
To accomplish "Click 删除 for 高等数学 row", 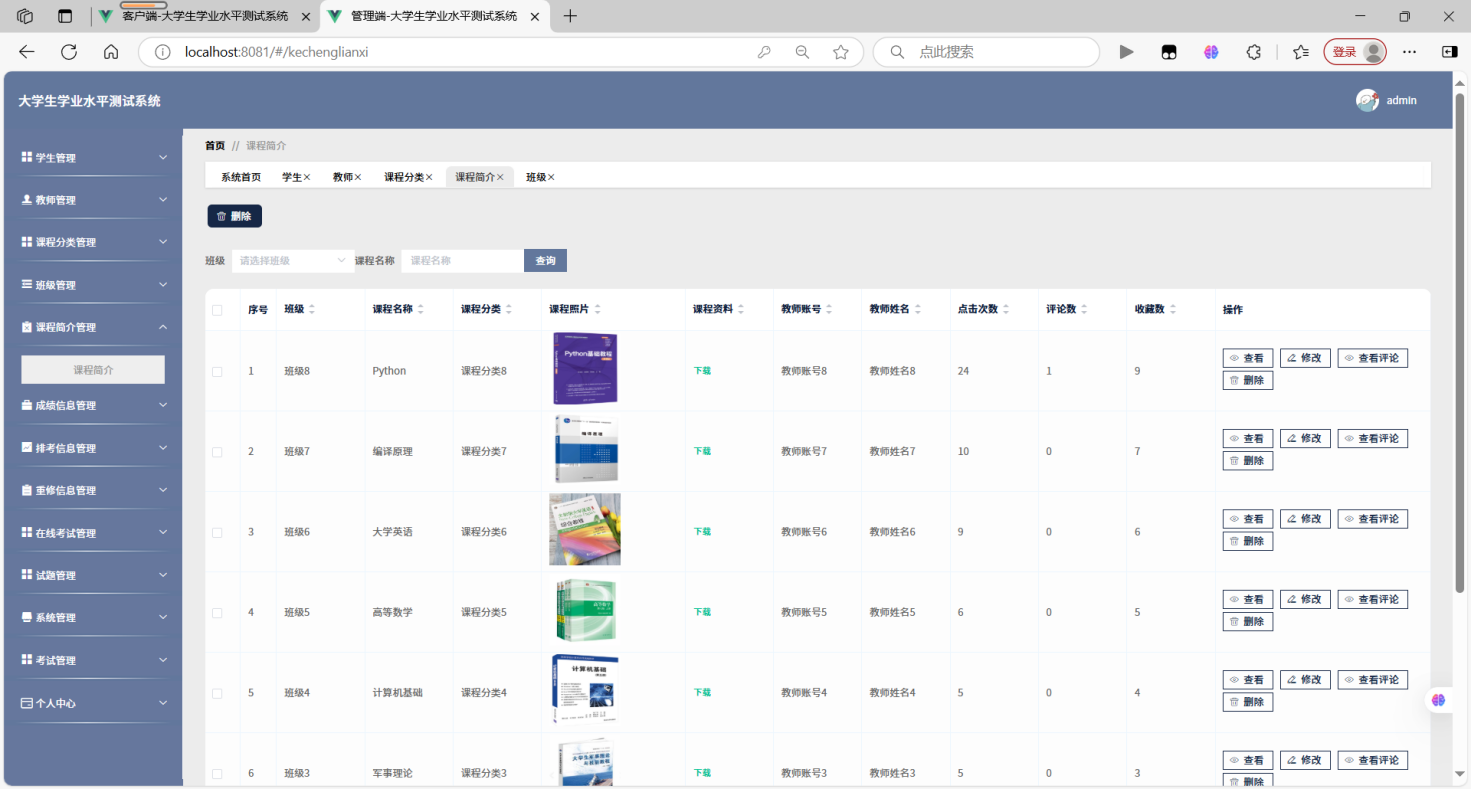I will pos(1247,622).
